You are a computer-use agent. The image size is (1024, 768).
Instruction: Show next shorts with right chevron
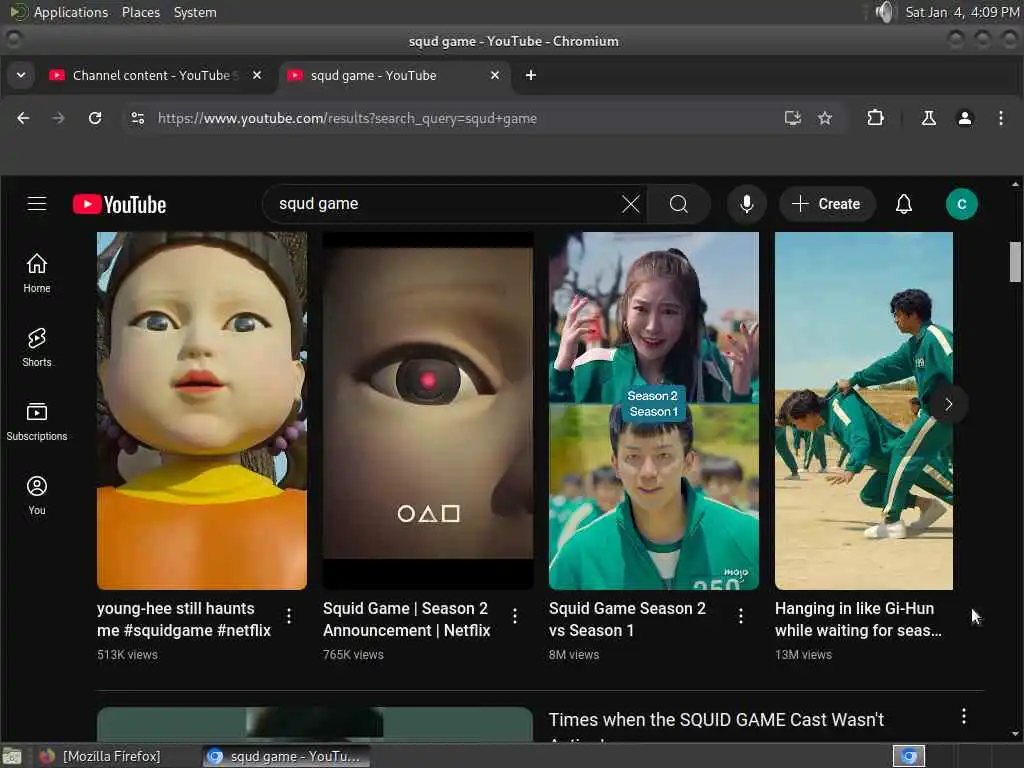[948, 404]
